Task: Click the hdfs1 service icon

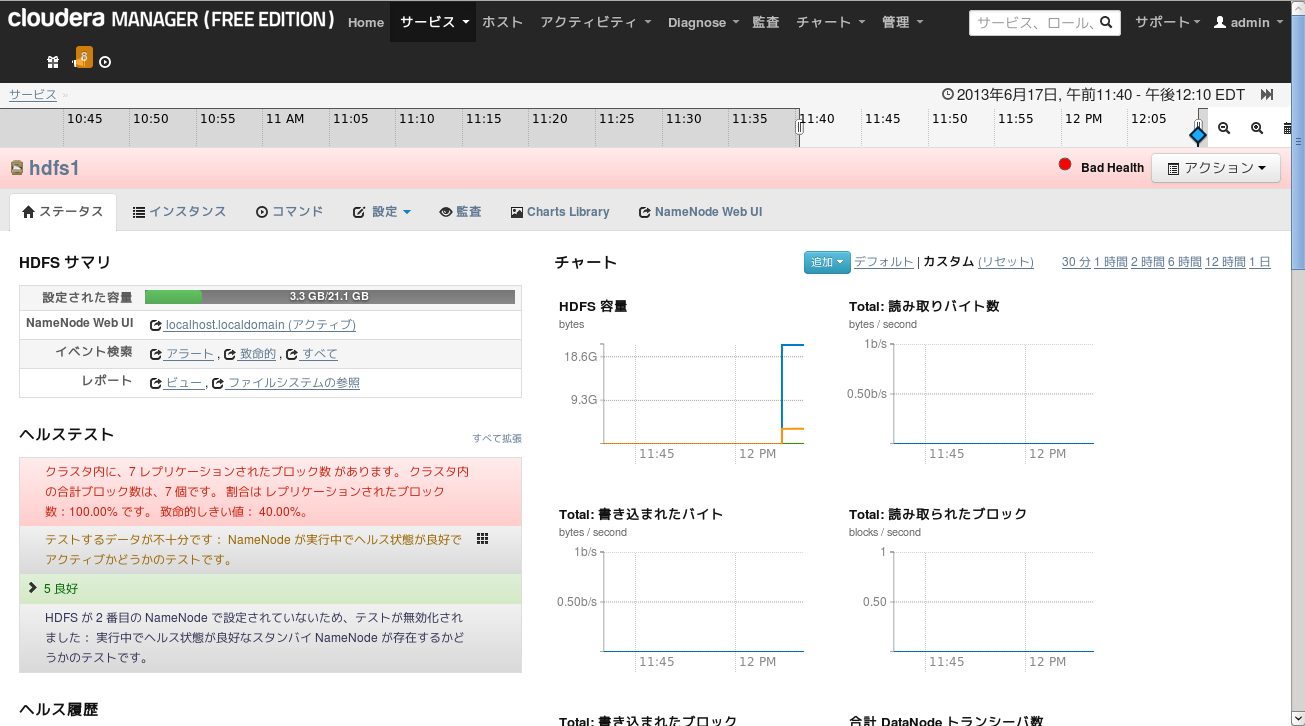Action: 17,167
